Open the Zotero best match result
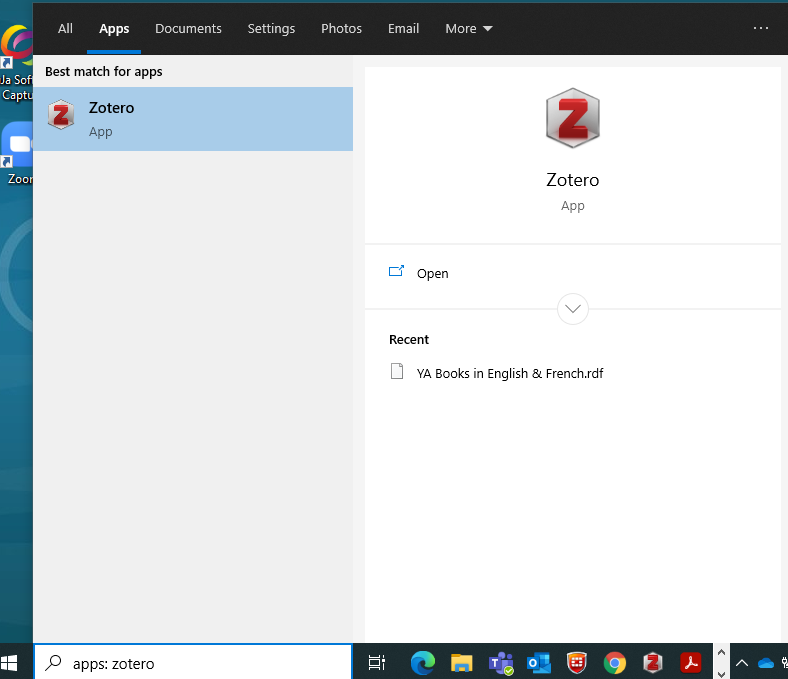Viewport: 788px width, 679px height. (x=193, y=119)
